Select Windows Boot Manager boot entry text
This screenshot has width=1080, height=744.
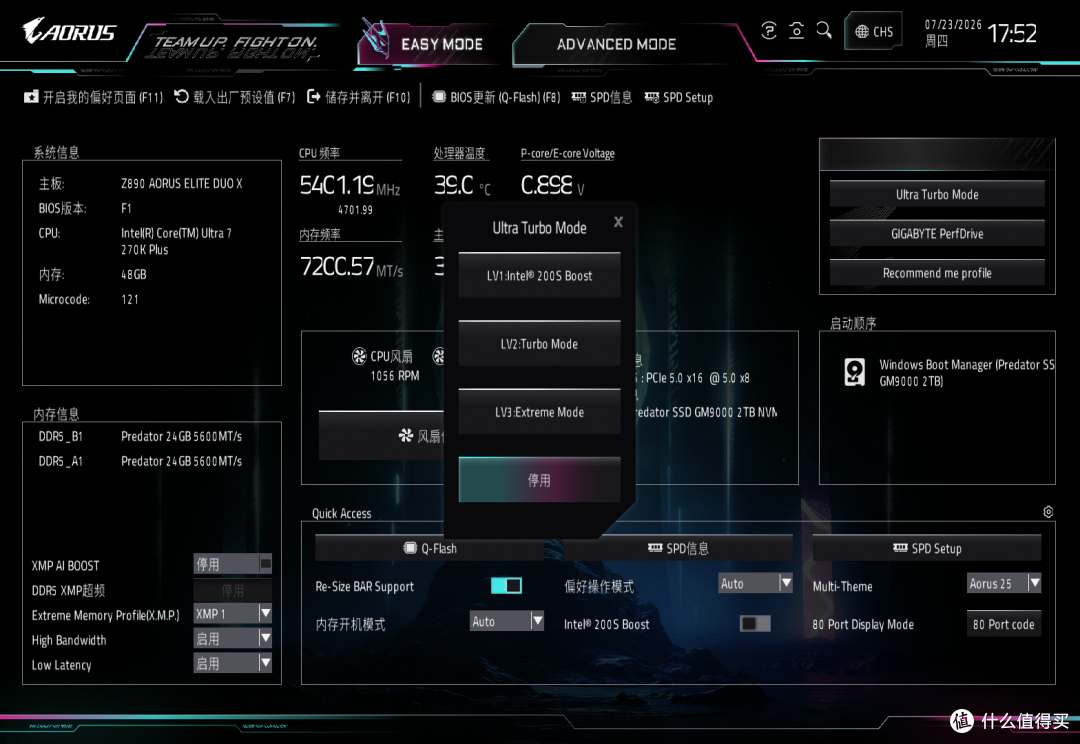(x=966, y=373)
